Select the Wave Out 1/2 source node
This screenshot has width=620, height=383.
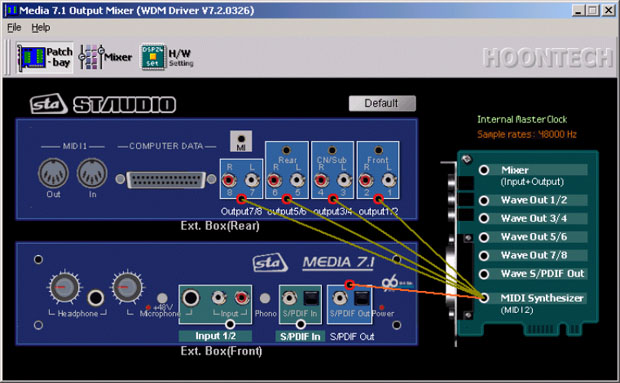pos(484,200)
